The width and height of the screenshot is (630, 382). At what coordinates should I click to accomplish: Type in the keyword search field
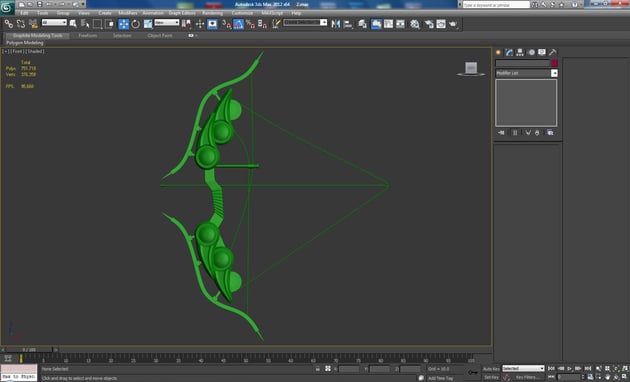click(x=496, y=5)
